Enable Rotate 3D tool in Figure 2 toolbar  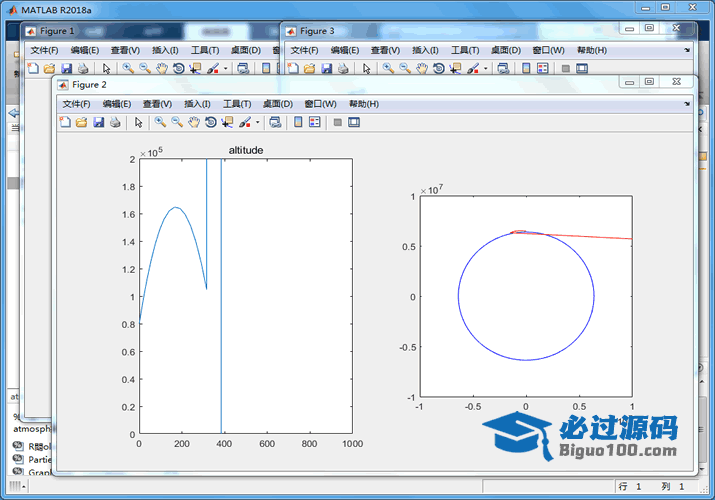coord(210,122)
